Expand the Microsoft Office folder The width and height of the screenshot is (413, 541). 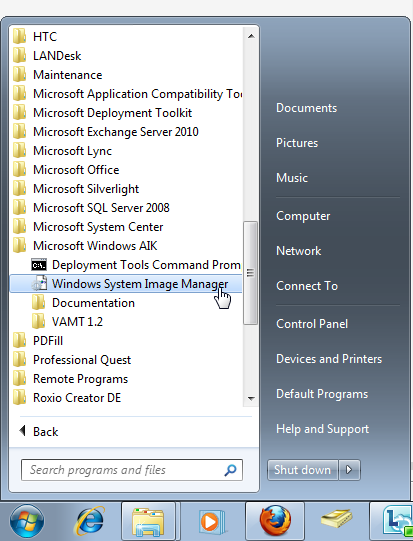[126, 169]
